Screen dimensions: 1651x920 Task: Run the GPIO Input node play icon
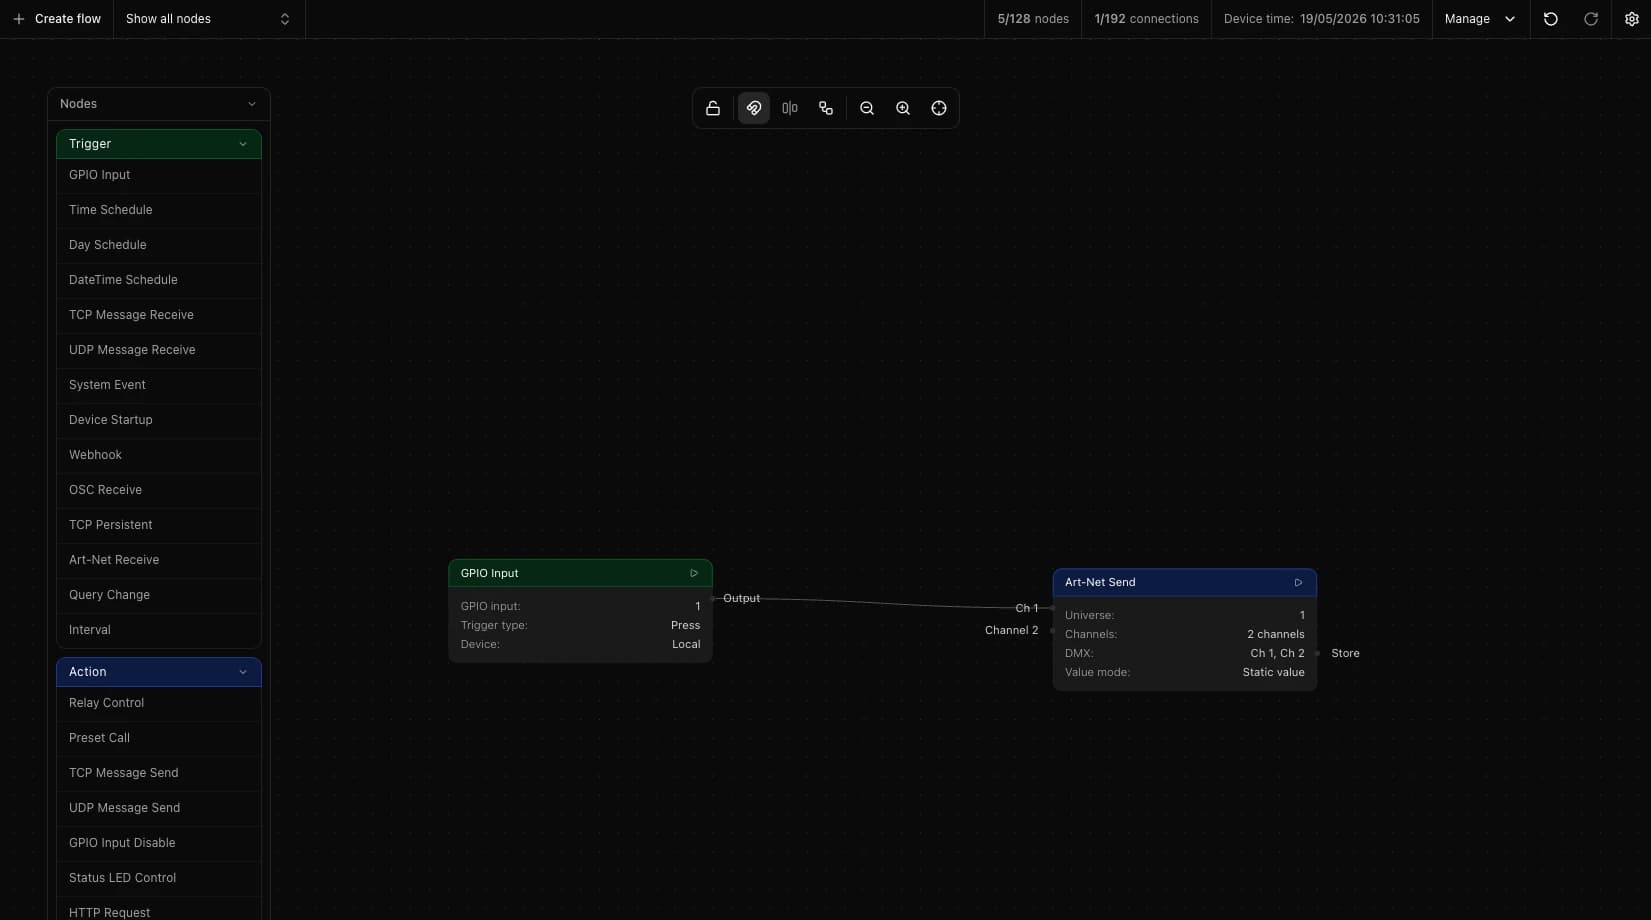694,573
